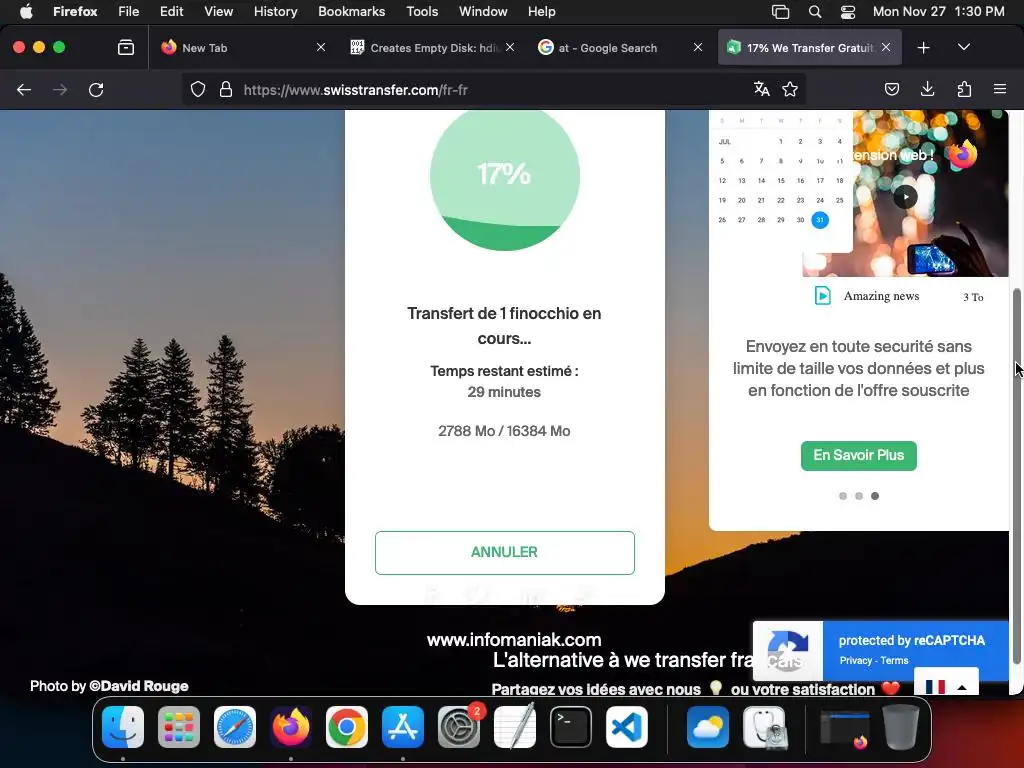The height and width of the screenshot is (768, 1024).
Task: Select the 17% We Transfer Gratuit tab
Action: [810, 48]
